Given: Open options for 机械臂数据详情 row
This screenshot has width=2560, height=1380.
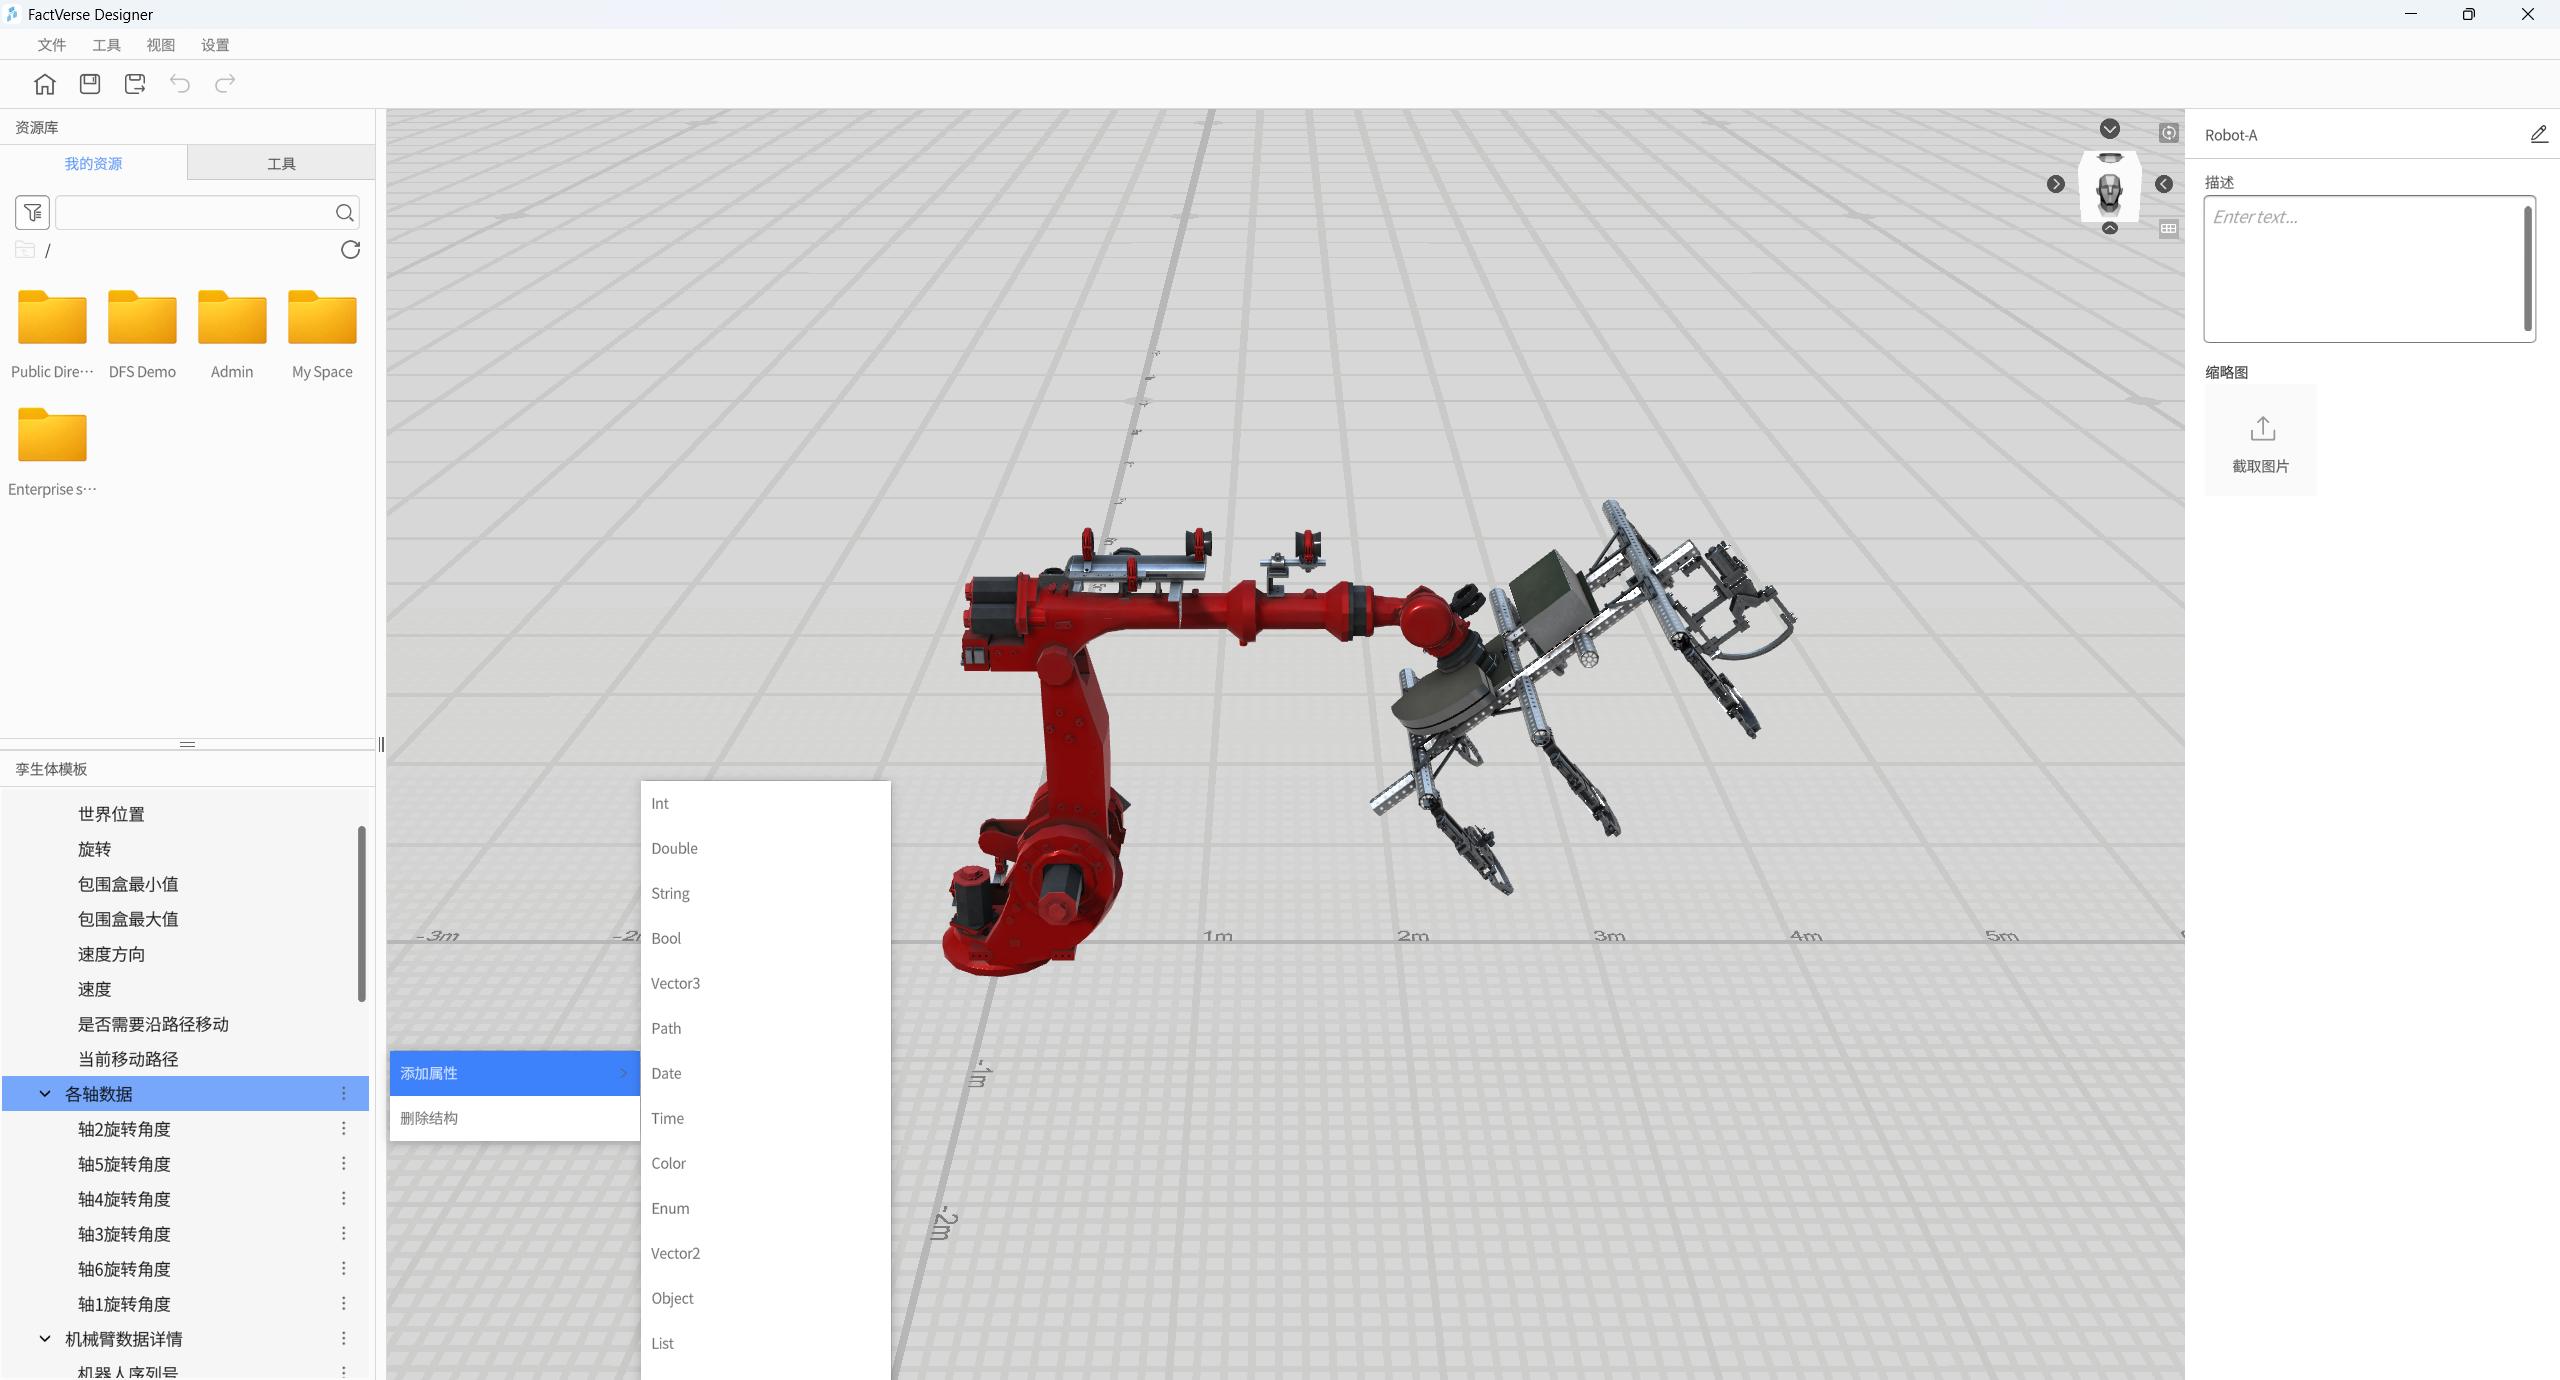Looking at the screenshot, I should tap(344, 1338).
